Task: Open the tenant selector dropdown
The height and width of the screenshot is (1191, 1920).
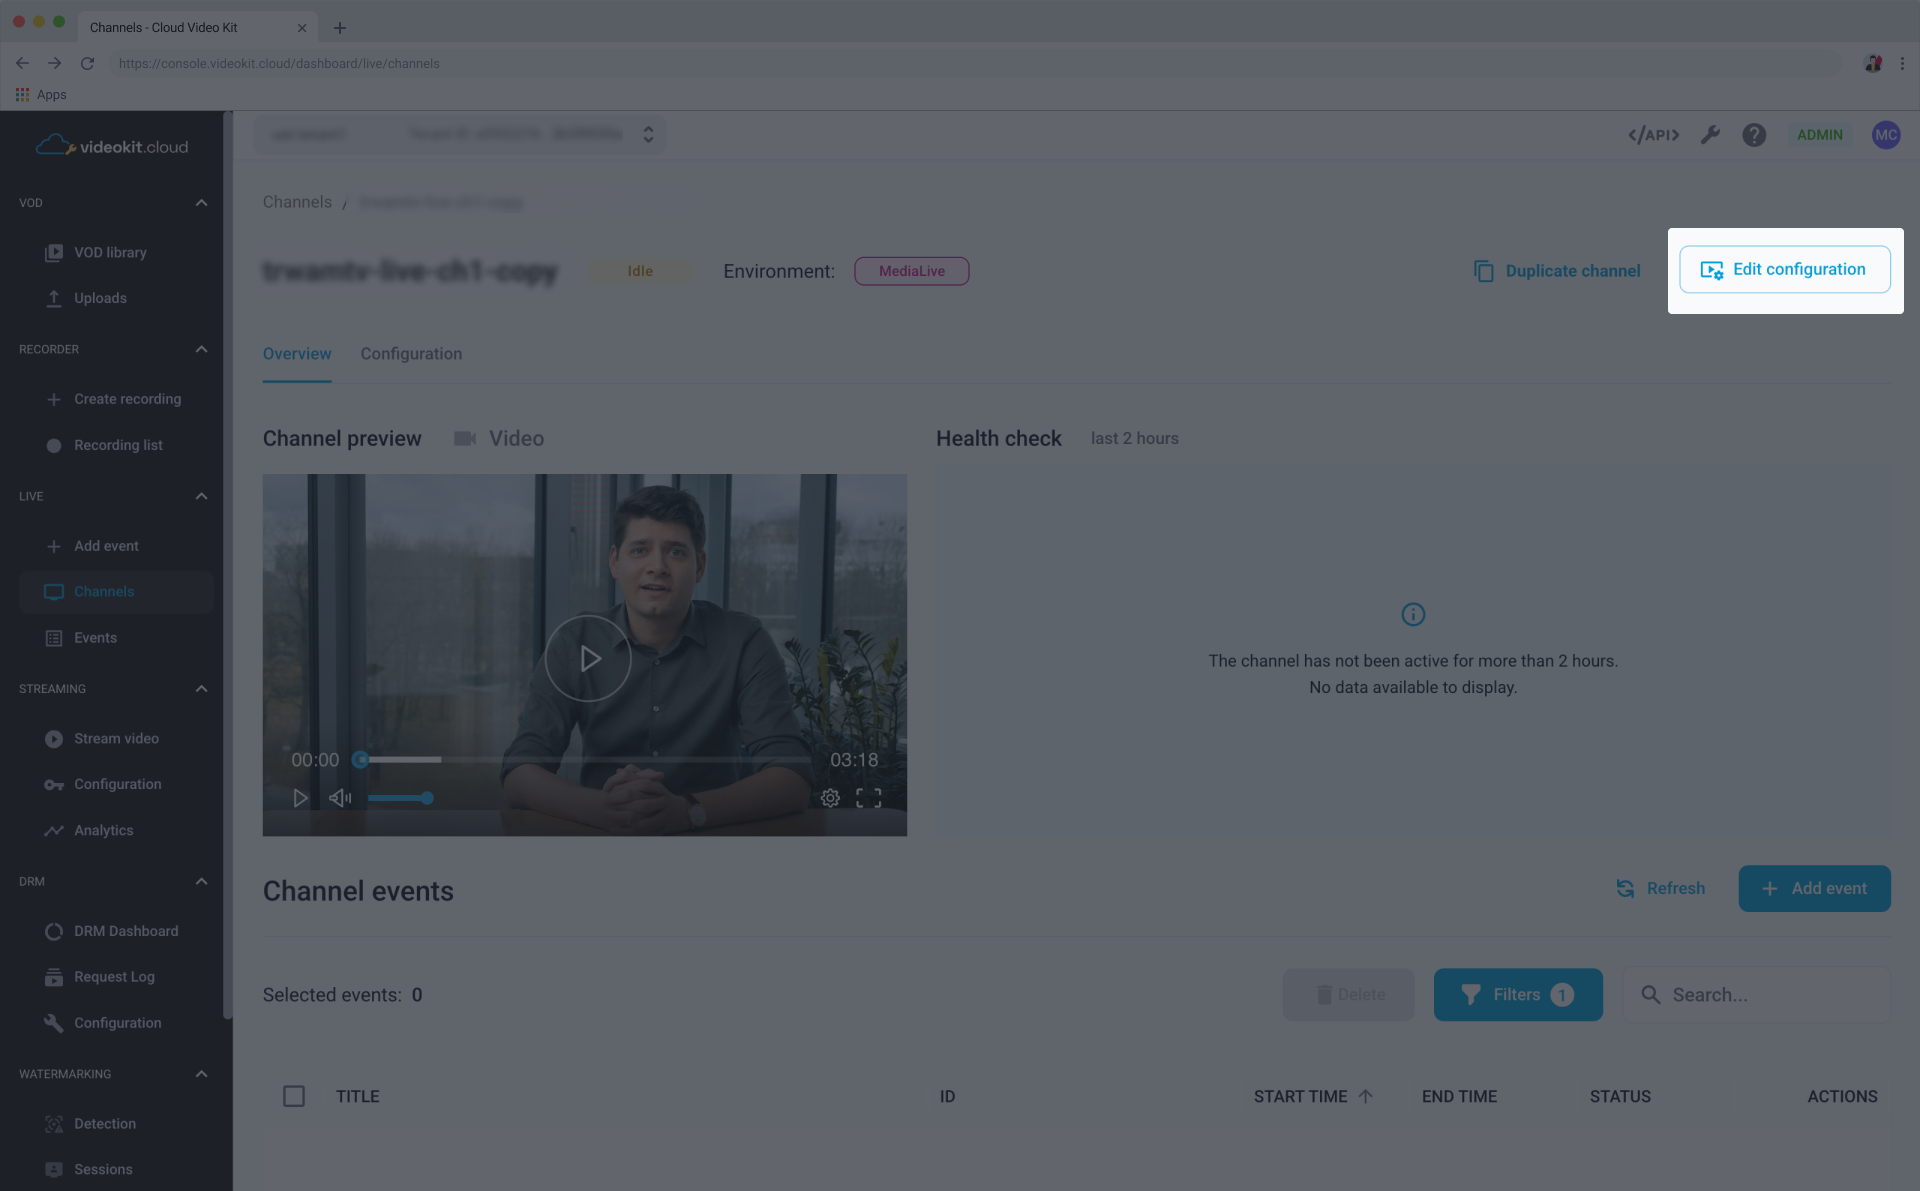Action: click(648, 134)
